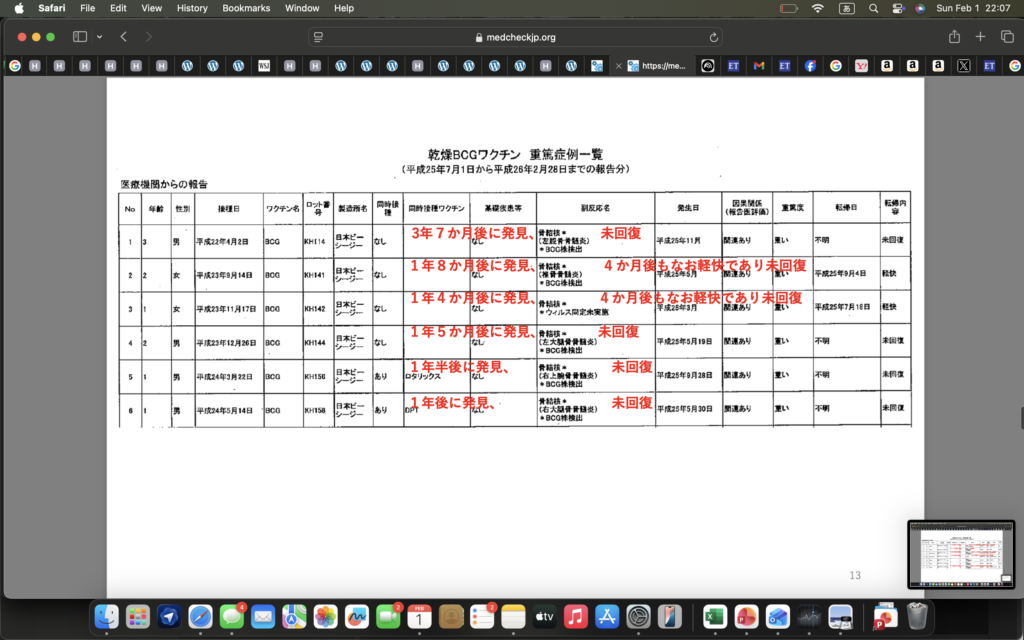The width and height of the screenshot is (1024, 640).
Task: Open Spotlight search in the menu bar
Action: coord(872,8)
